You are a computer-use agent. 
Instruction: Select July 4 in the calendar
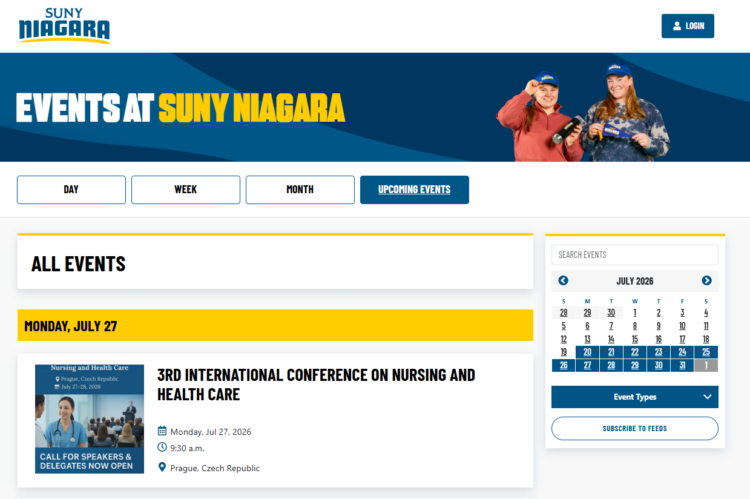point(706,313)
